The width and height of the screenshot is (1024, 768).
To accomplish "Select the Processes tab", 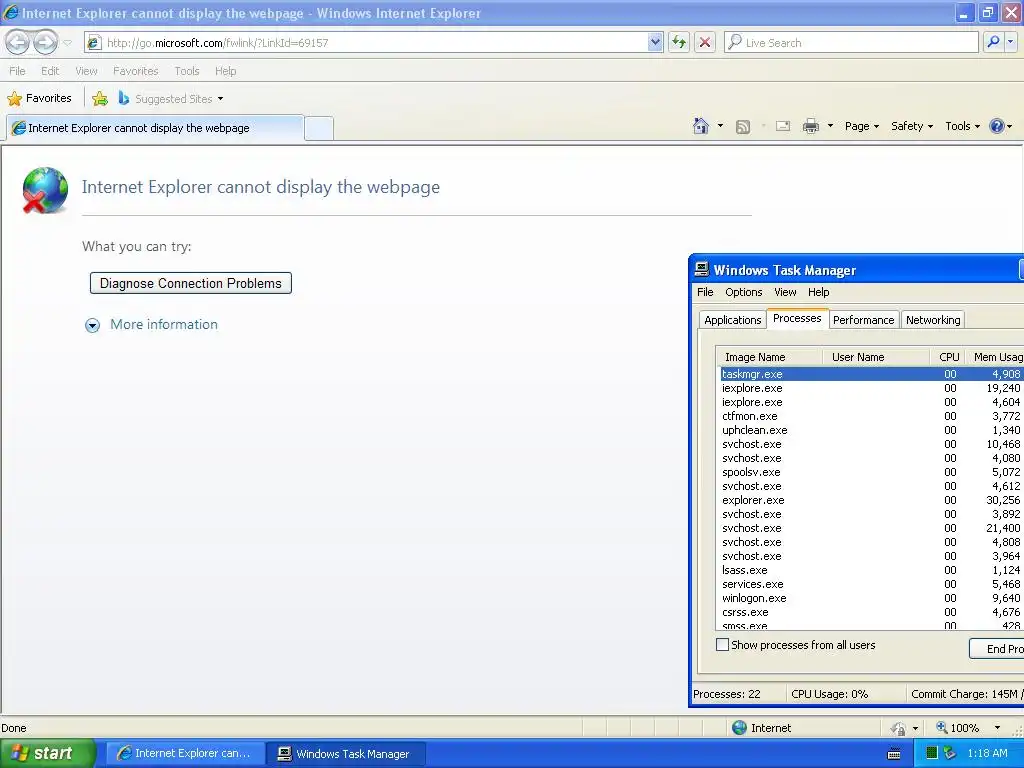I will (797, 318).
